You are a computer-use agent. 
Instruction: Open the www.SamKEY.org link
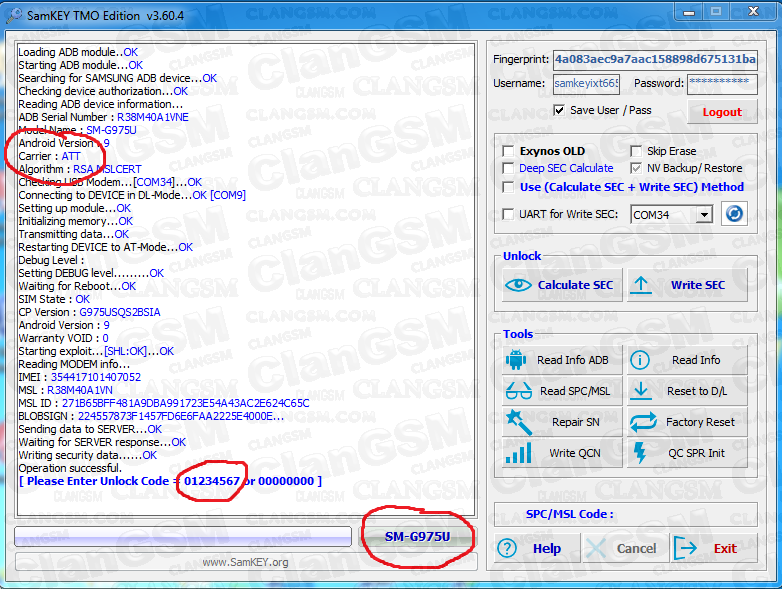coord(245,562)
